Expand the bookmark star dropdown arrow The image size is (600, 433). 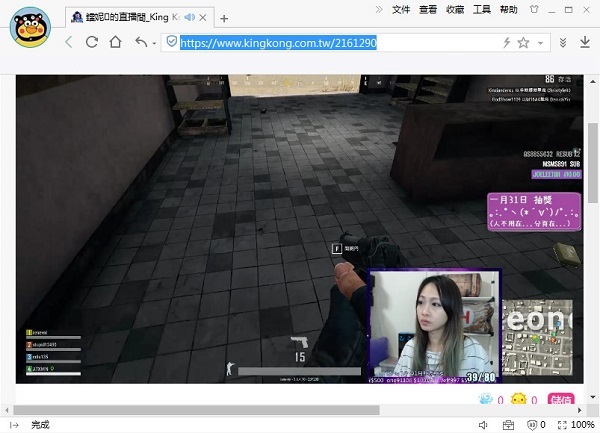coord(540,44)
